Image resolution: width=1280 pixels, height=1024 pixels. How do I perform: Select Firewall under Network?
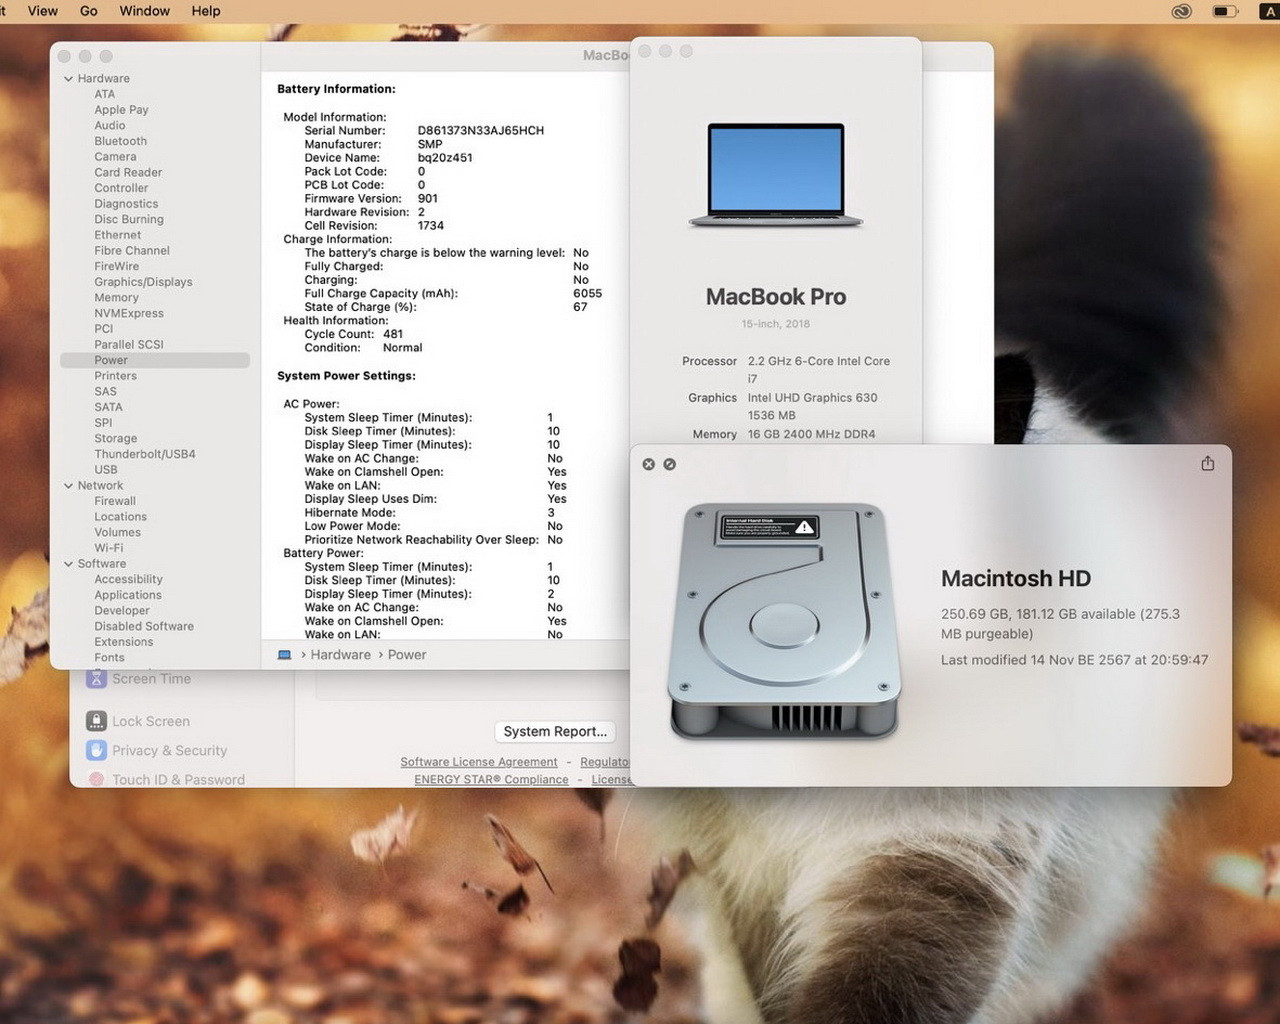pyautogui.click(x=115, y=501)
